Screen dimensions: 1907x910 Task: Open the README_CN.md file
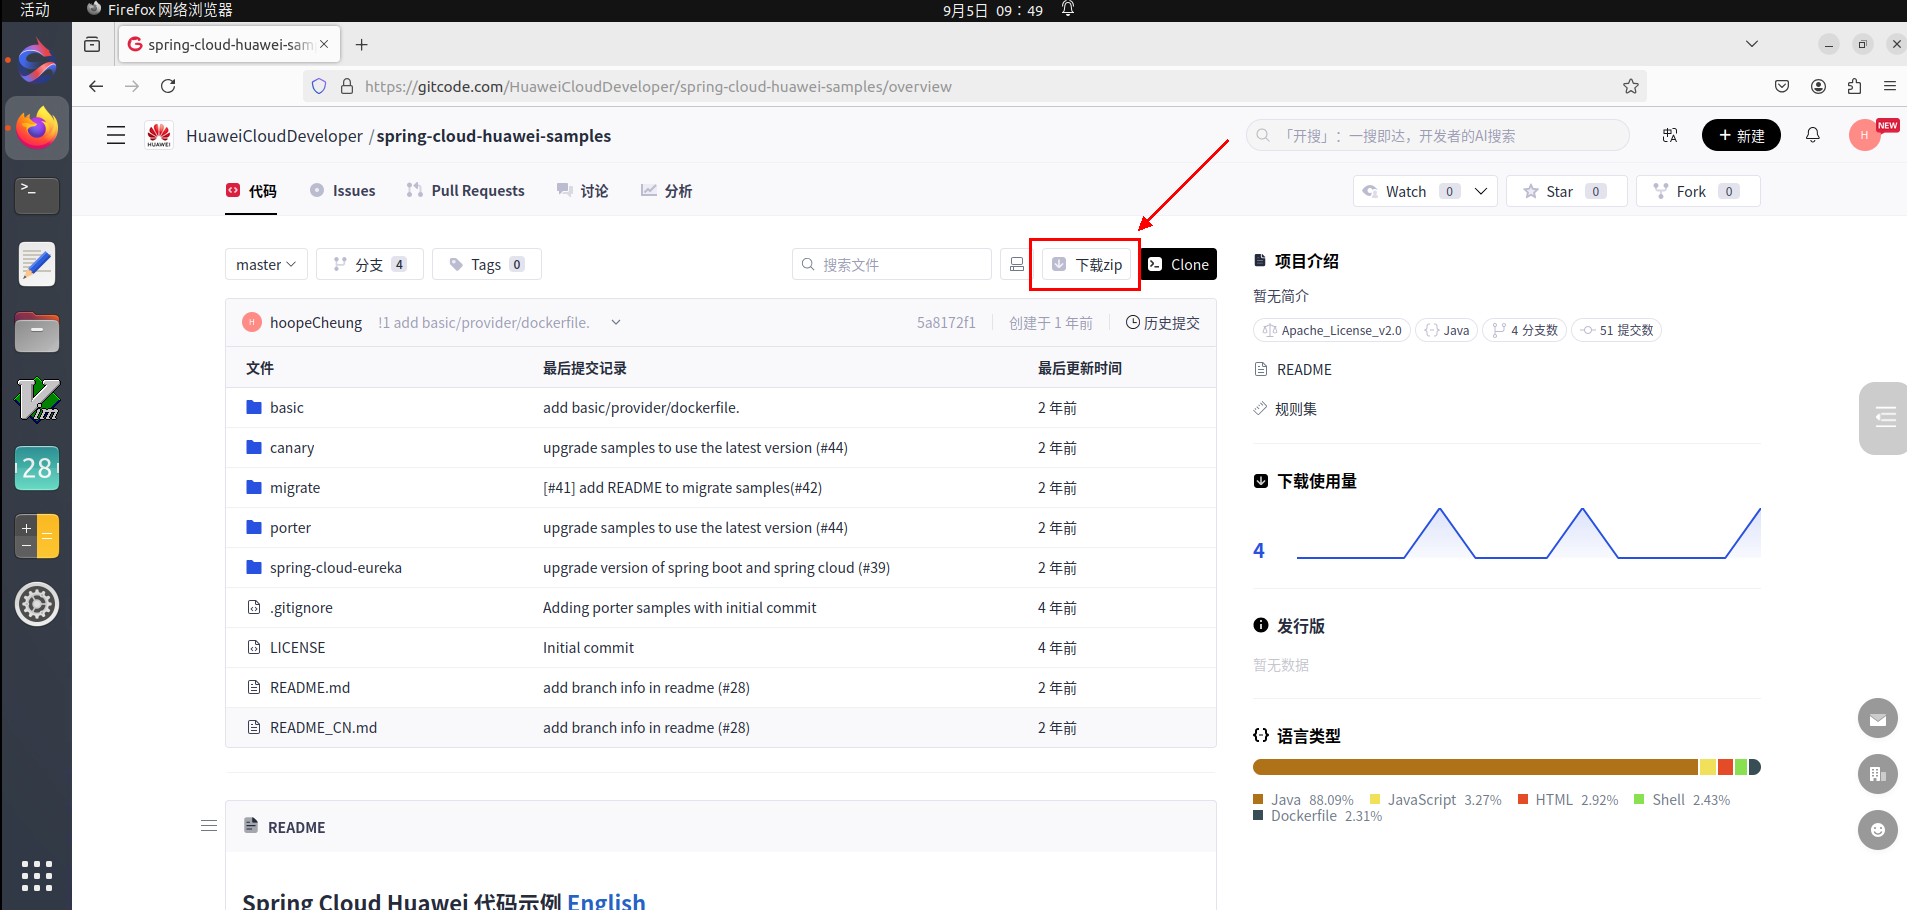tap(323, 727)
